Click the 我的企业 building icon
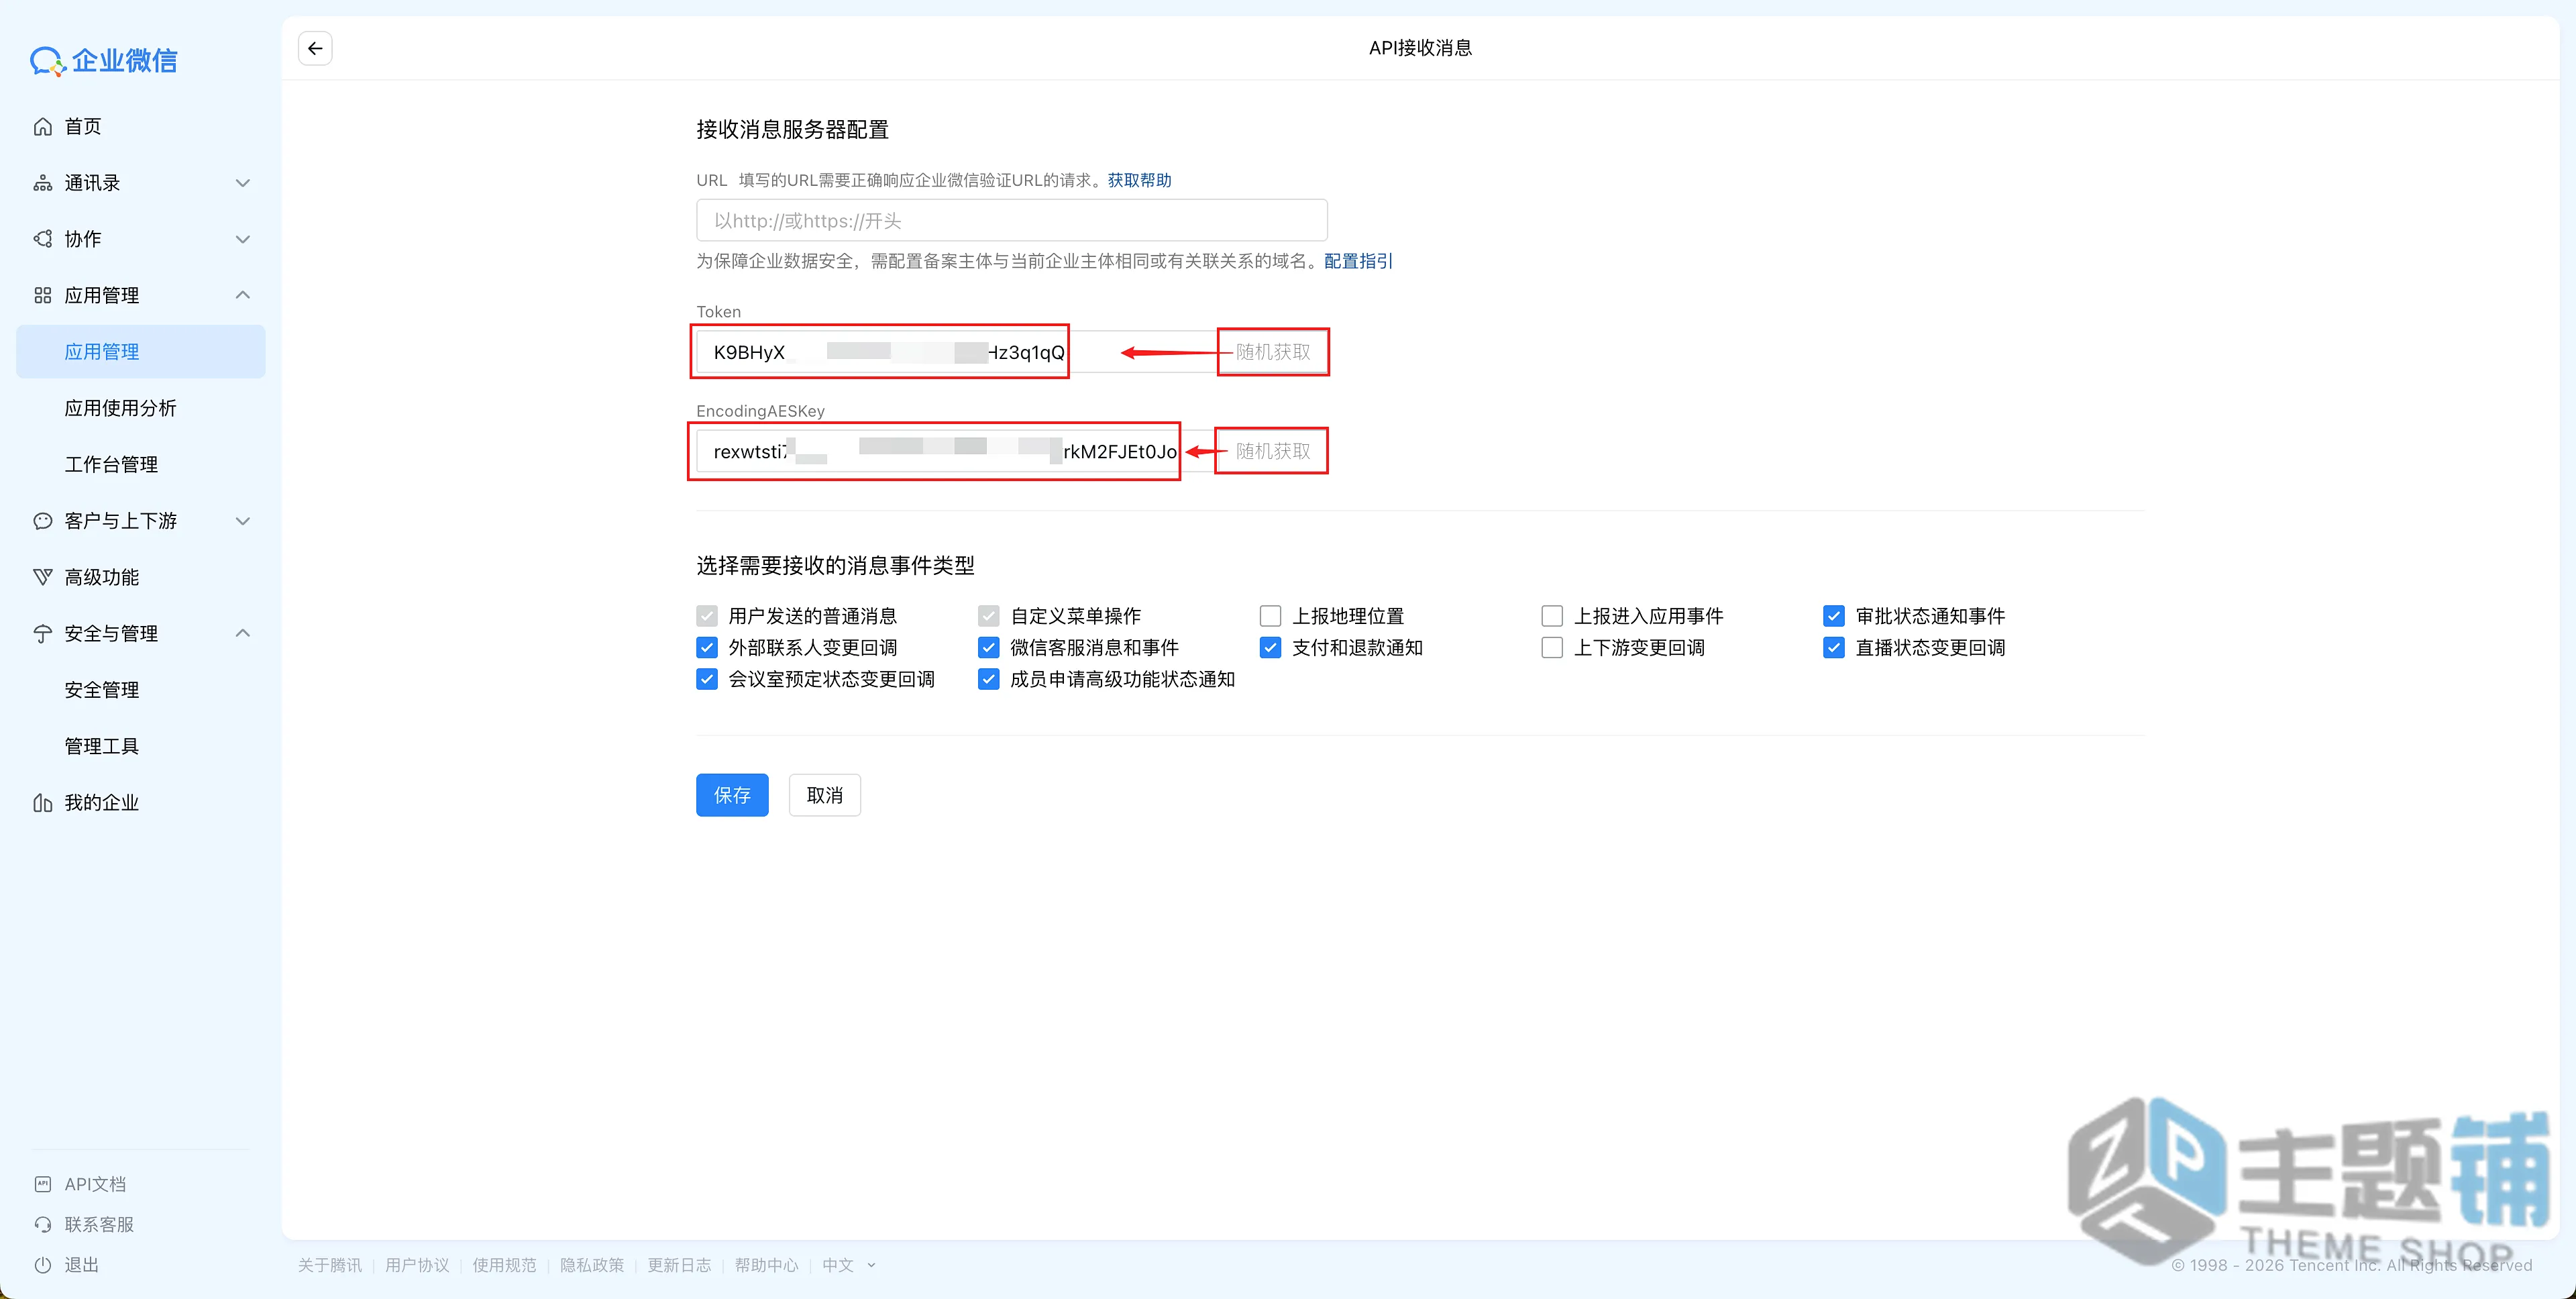The height and width of the screenshot is (1299, 2576). [43, 803]
